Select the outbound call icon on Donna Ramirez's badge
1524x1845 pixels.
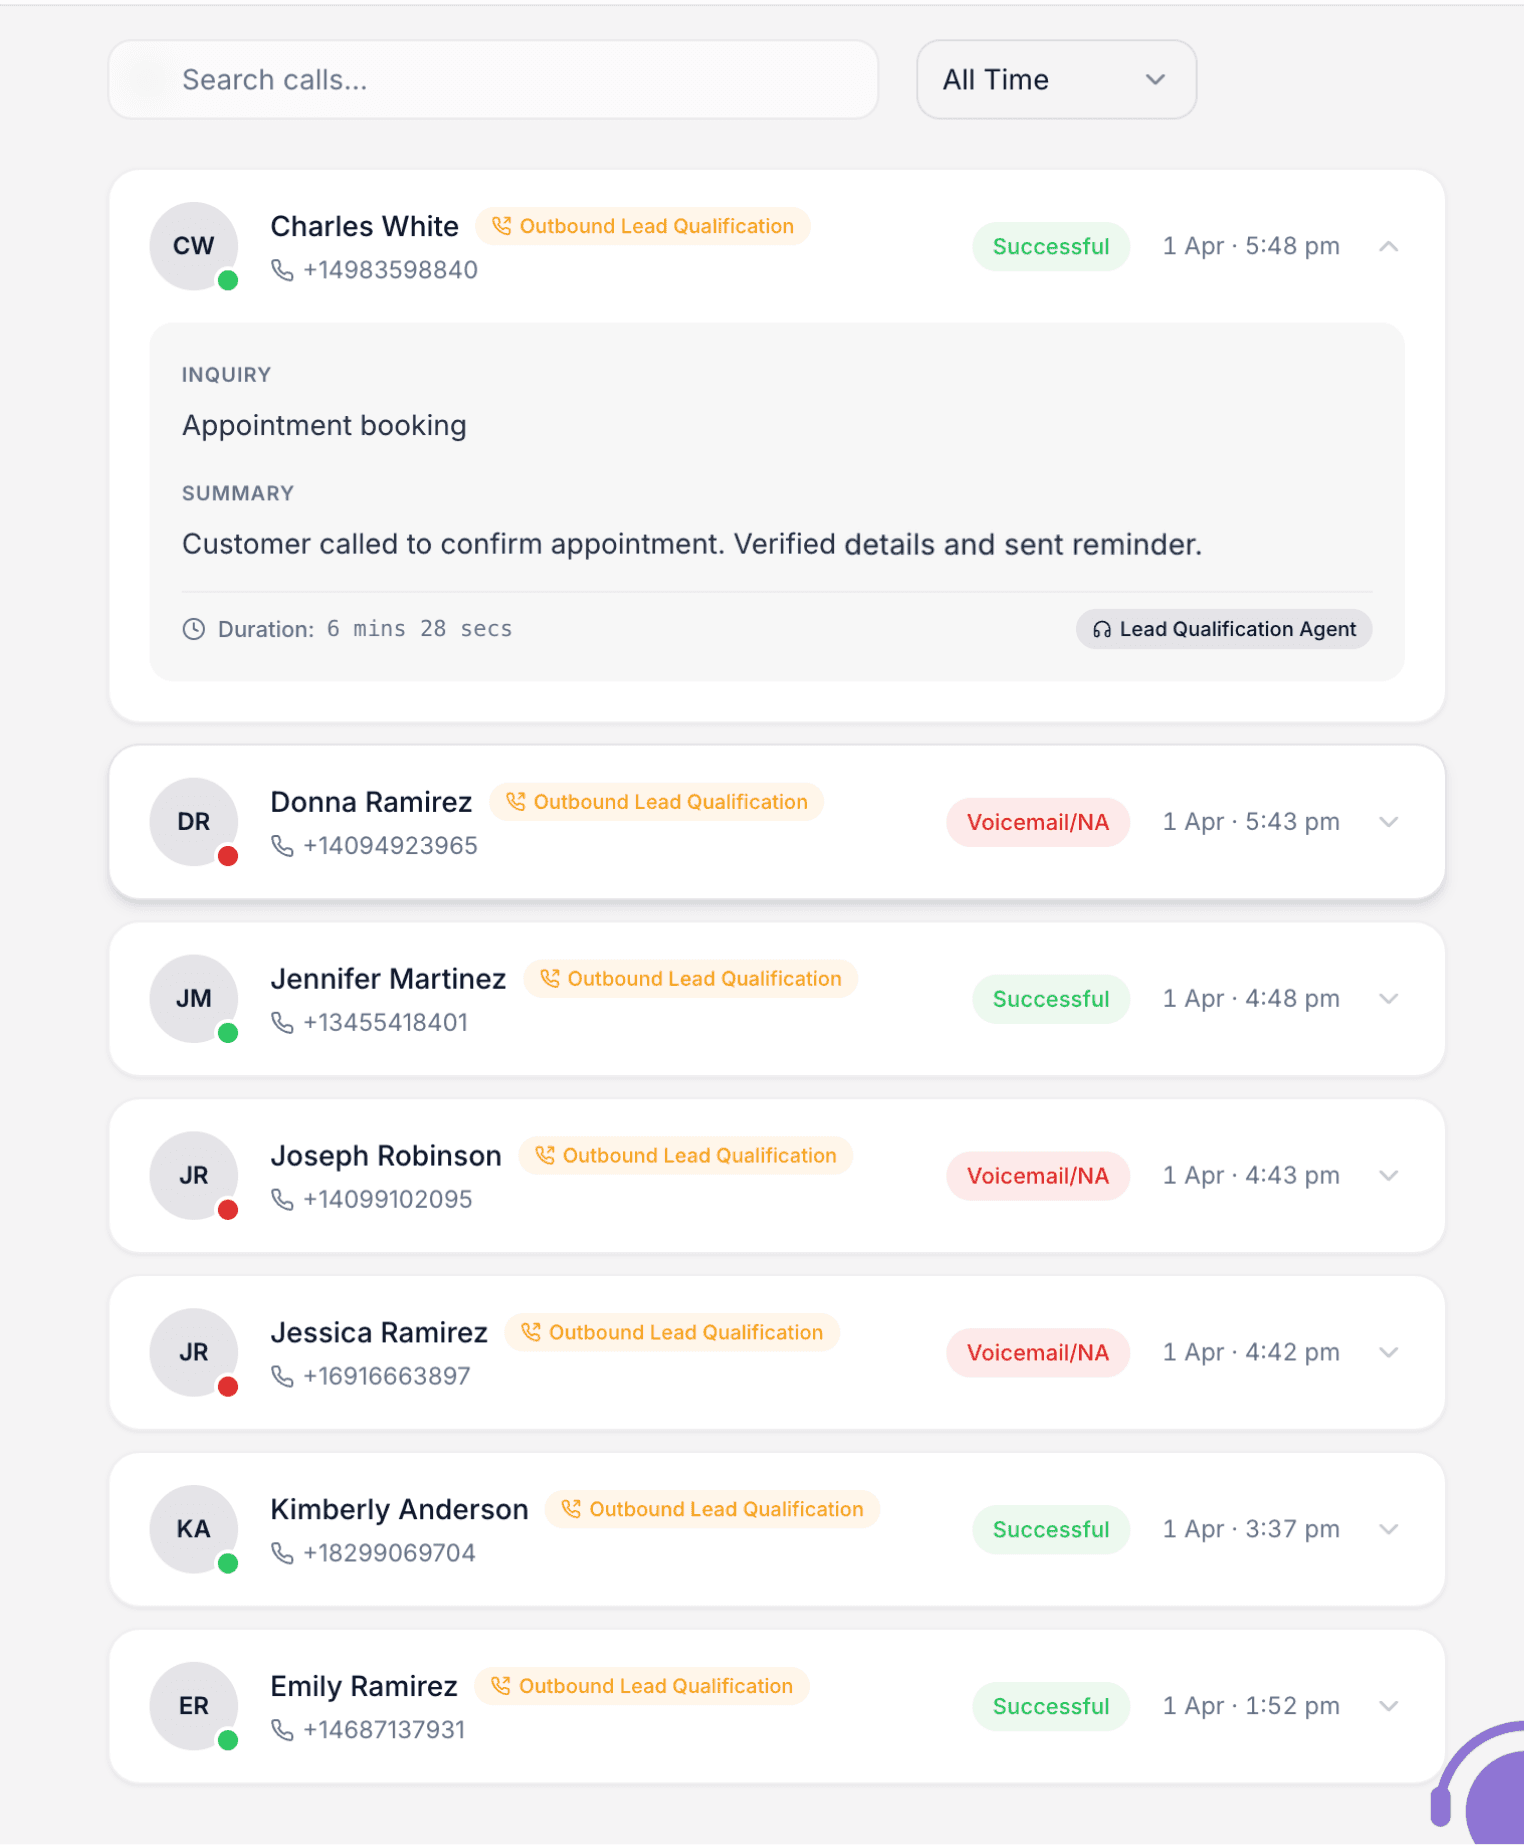point(515,801)
